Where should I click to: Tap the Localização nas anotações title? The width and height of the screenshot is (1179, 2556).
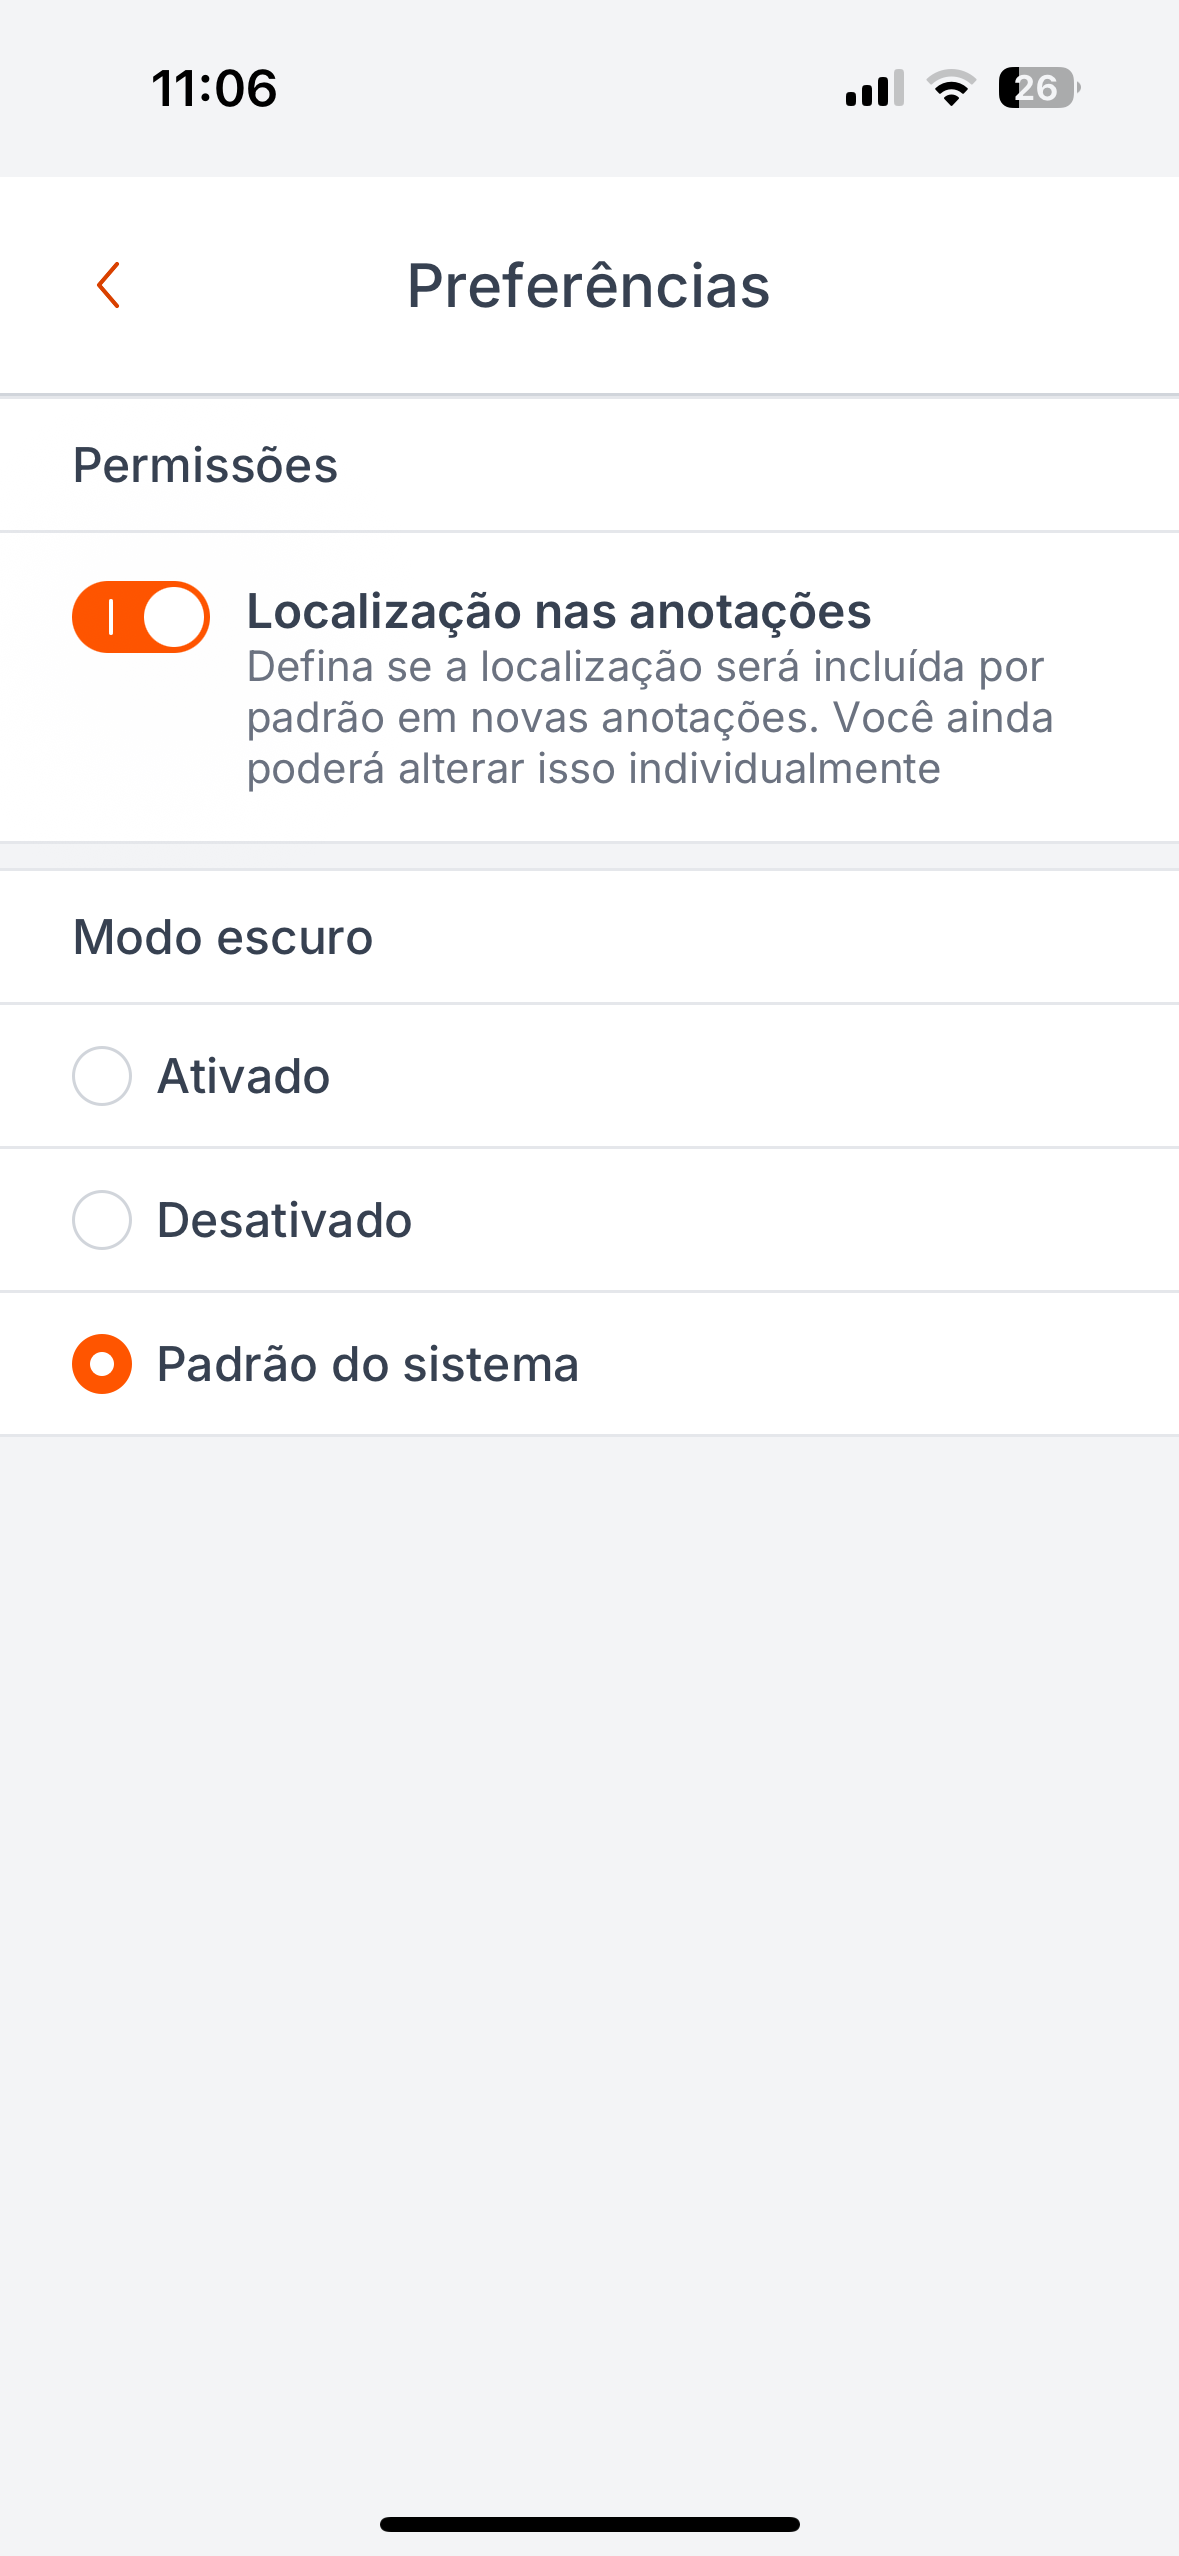pyautogui.click(x=559, y=611)
